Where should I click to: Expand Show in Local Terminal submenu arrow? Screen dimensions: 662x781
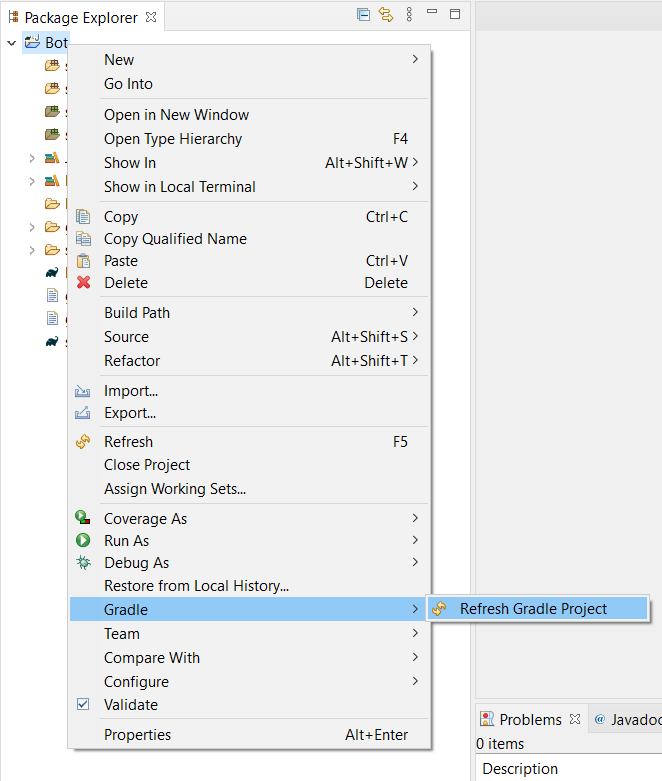coord(415,186)
